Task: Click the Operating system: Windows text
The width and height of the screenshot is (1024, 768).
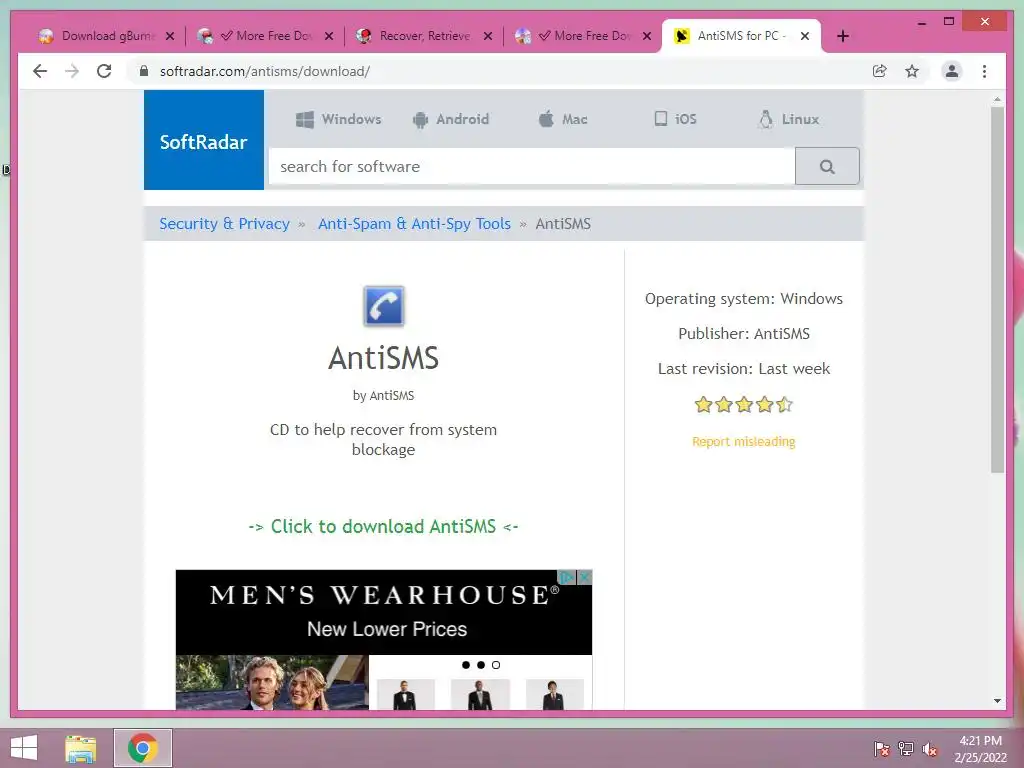Action: 744,298
